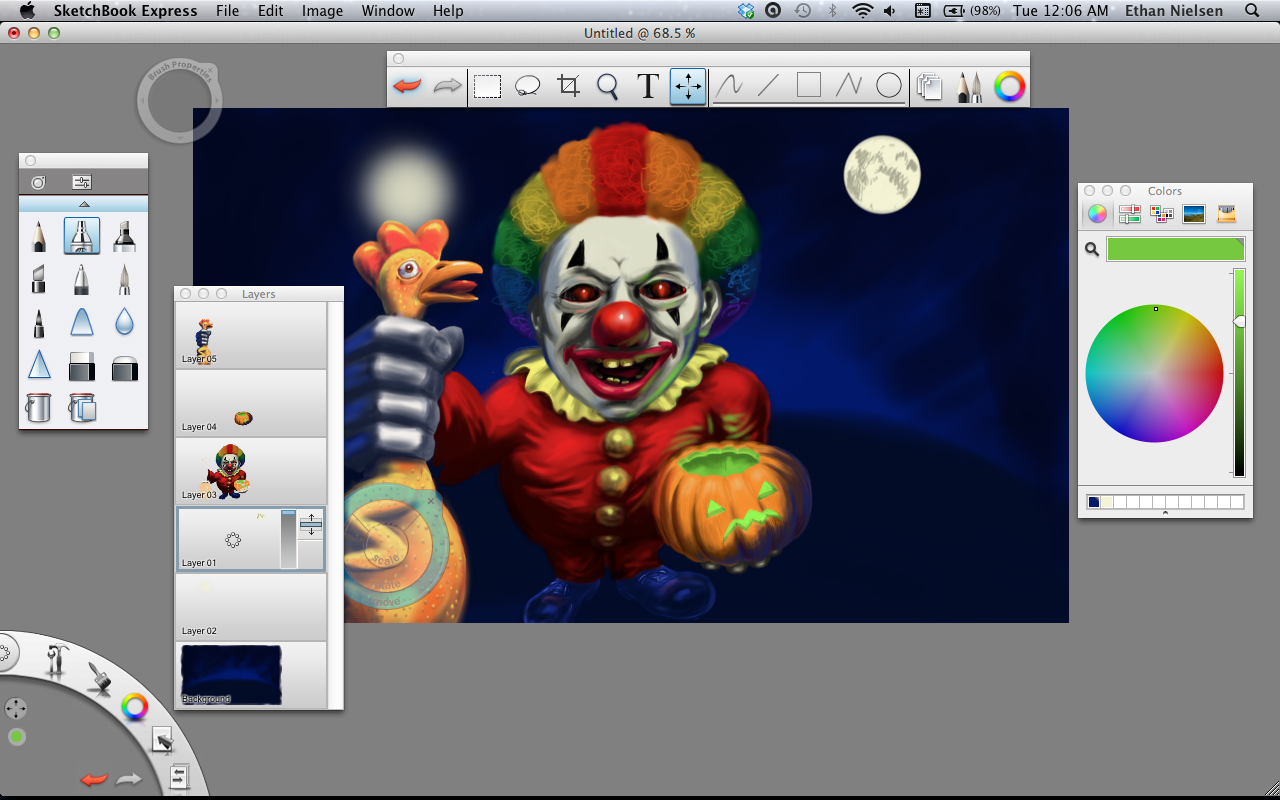Screen dimensions: 1280x800
Task: Select Layer 03 with the clown
Action: [x=251, y=471]
